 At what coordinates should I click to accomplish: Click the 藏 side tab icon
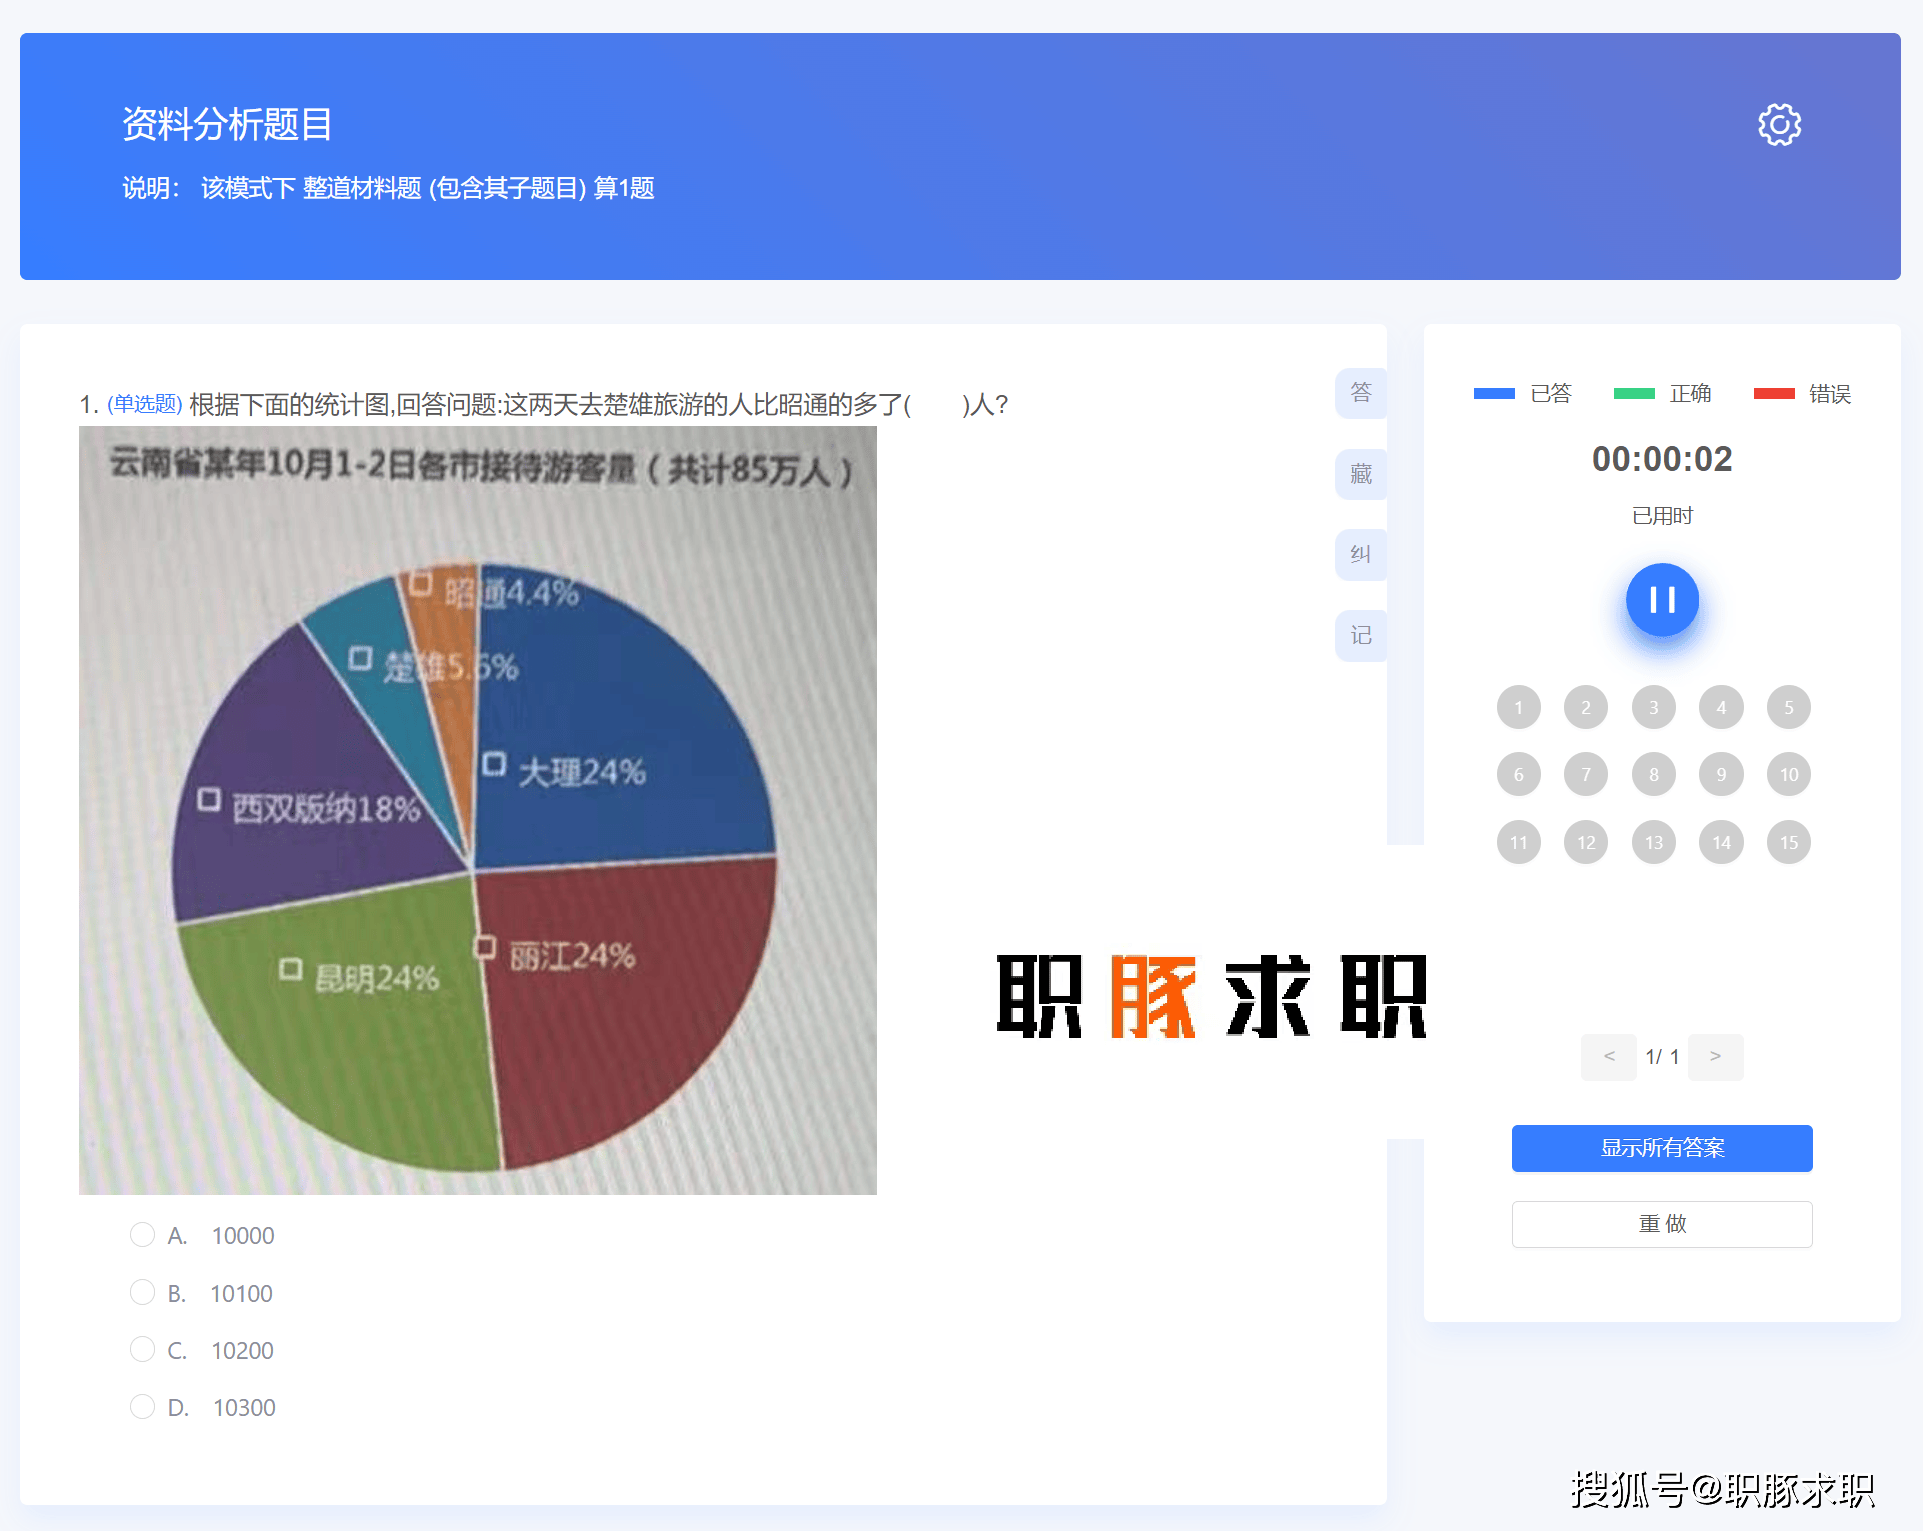pyautogui.click(x=1360, y=474)
